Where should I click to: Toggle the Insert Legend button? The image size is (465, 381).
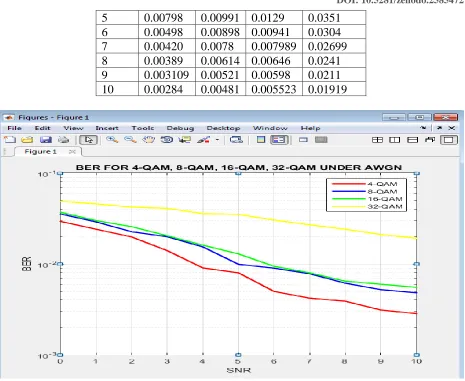click(279, 140)
